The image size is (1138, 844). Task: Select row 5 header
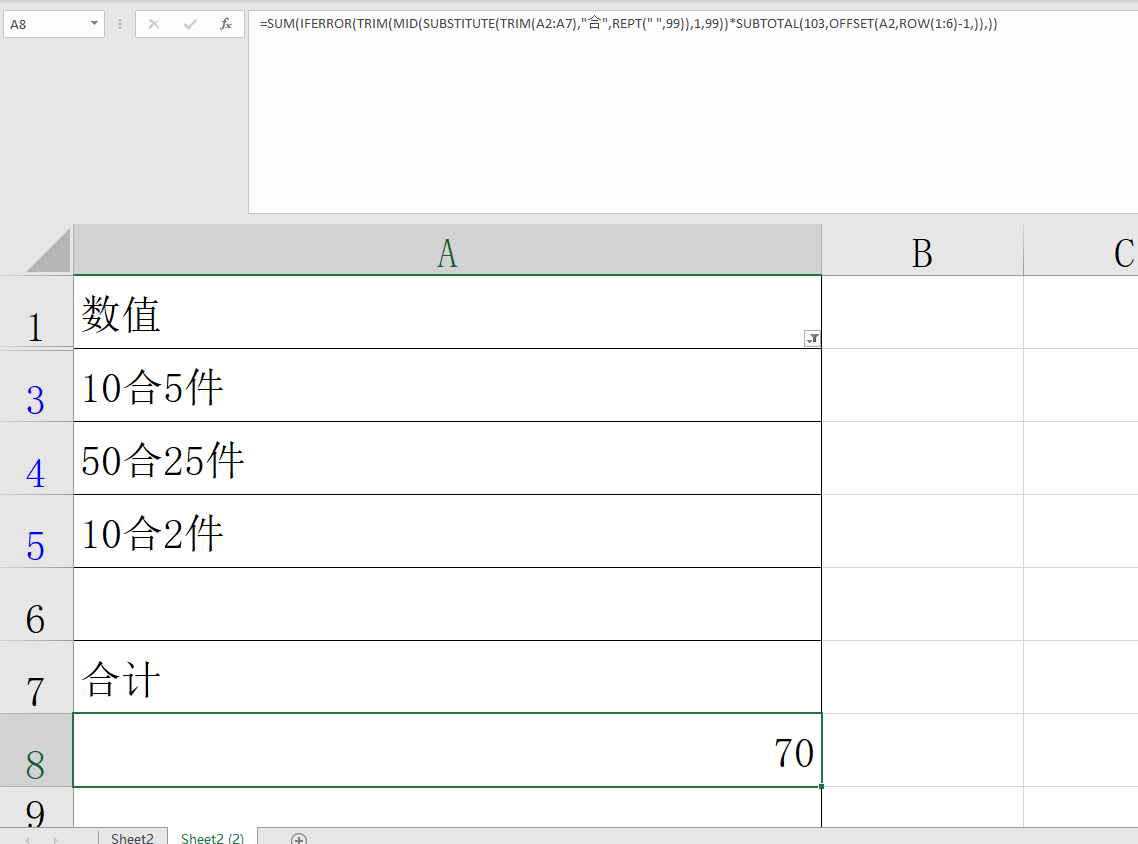[x=36, y=531]
